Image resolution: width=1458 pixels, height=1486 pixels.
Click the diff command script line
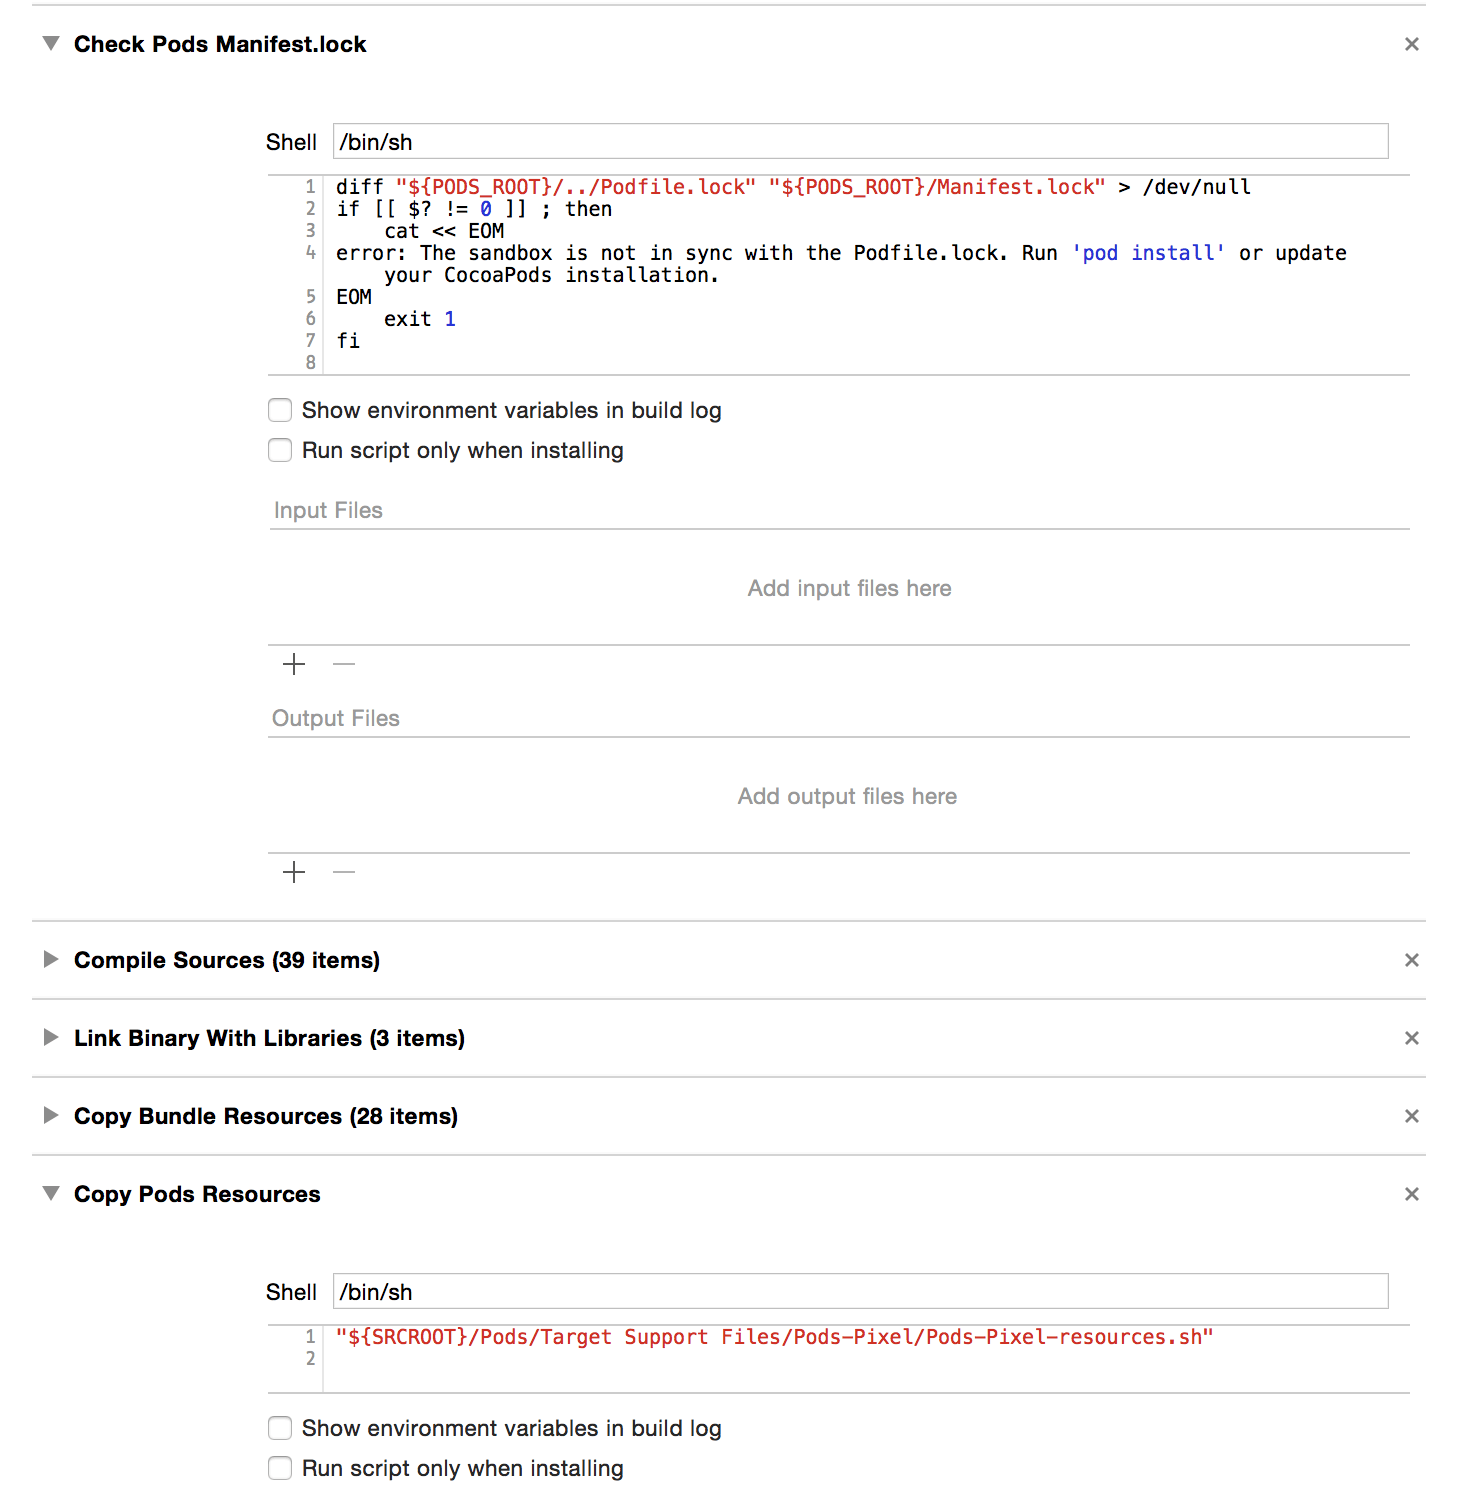point(793,187)
